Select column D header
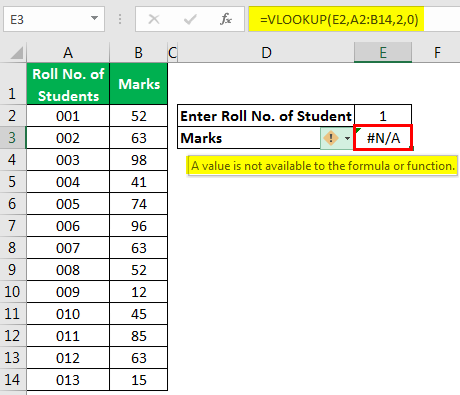460x395 pixels. [266, 53]
